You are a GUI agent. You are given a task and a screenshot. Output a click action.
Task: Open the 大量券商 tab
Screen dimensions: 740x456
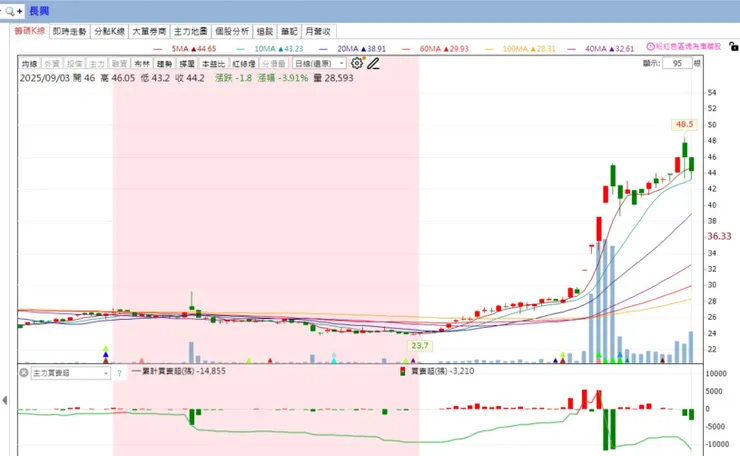tap(149, 31)
